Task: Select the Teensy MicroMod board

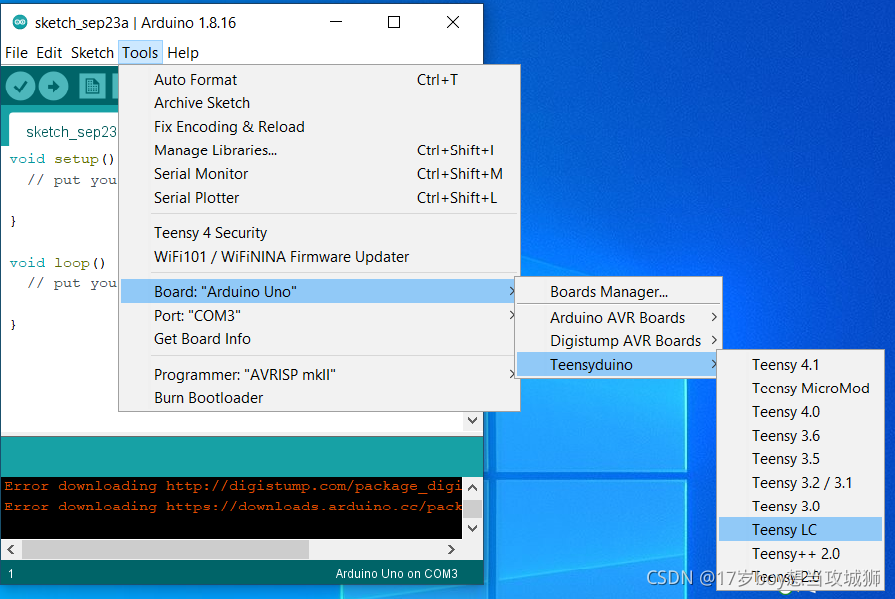Action: [800, 388]
